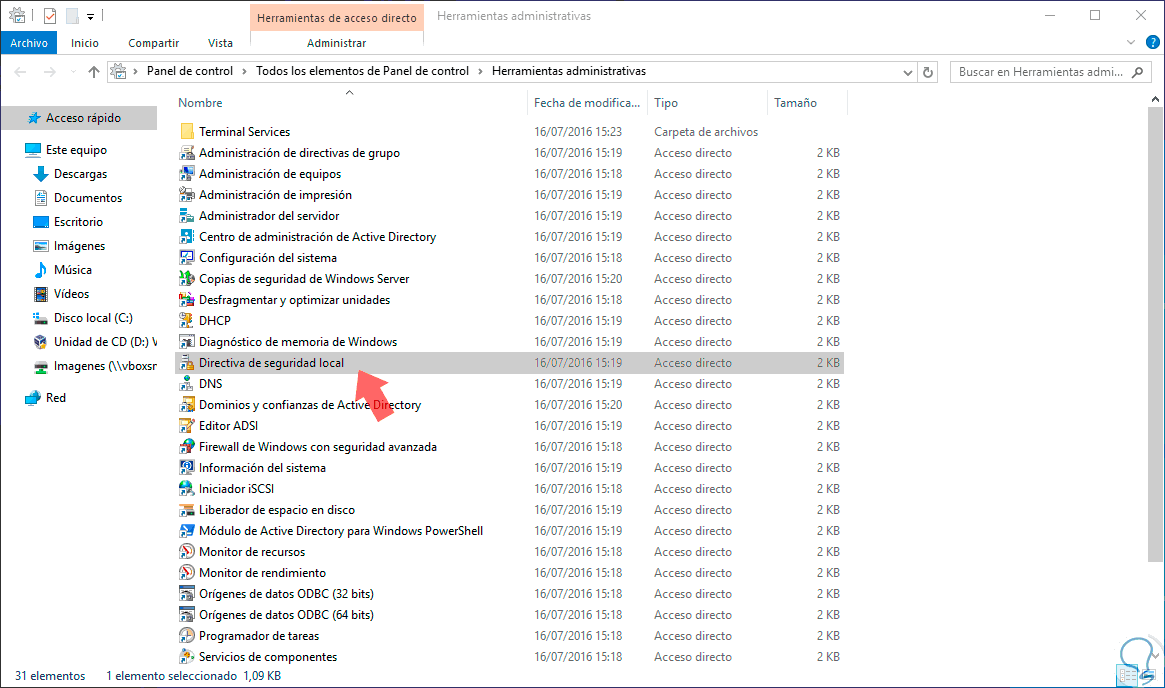Click Orígenes de datos ODBC (32 bits) icon
This screenshot has height=688, width=1165.
point(186,594)
